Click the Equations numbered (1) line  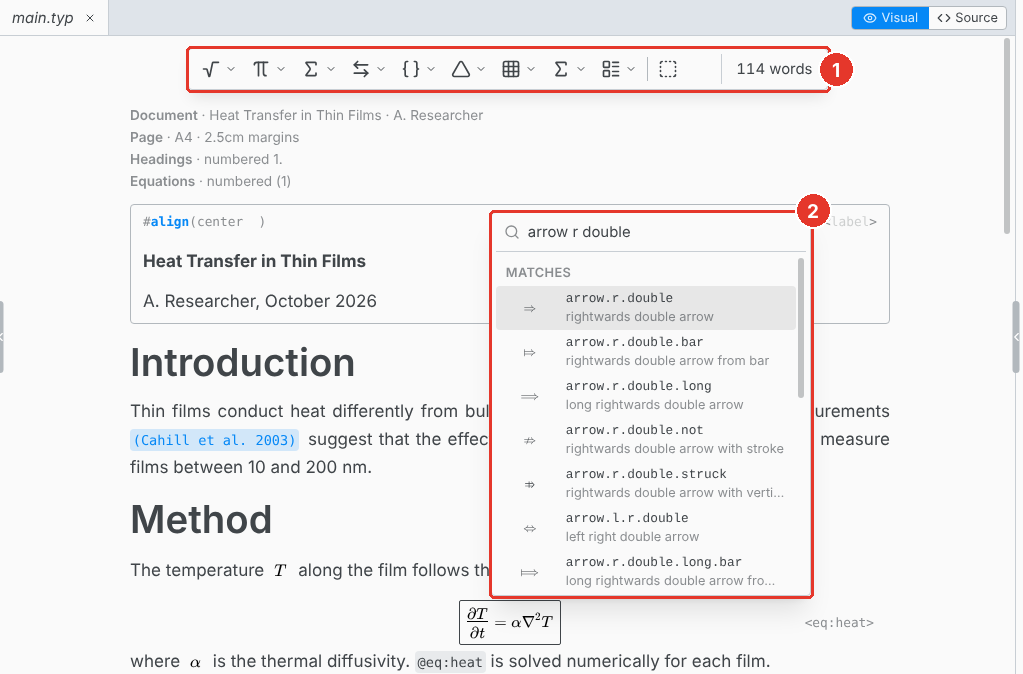(210, 181)
